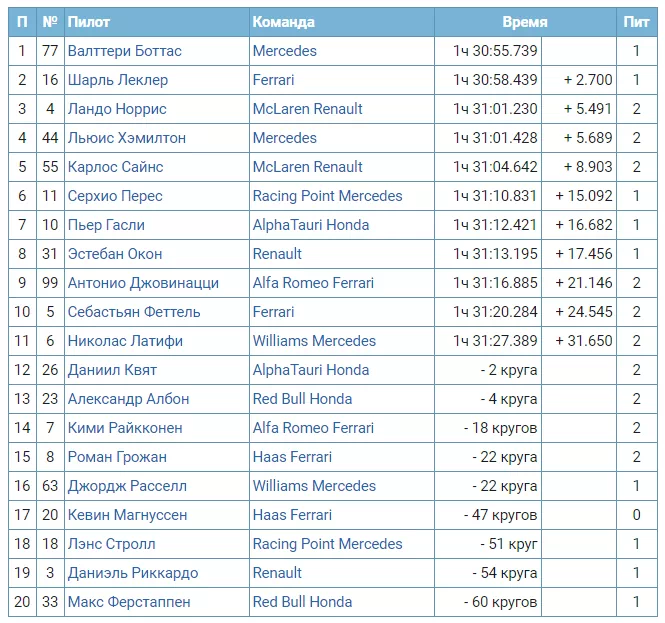Open McLaren Renault link in Норрис row

[x=307, y=109]
